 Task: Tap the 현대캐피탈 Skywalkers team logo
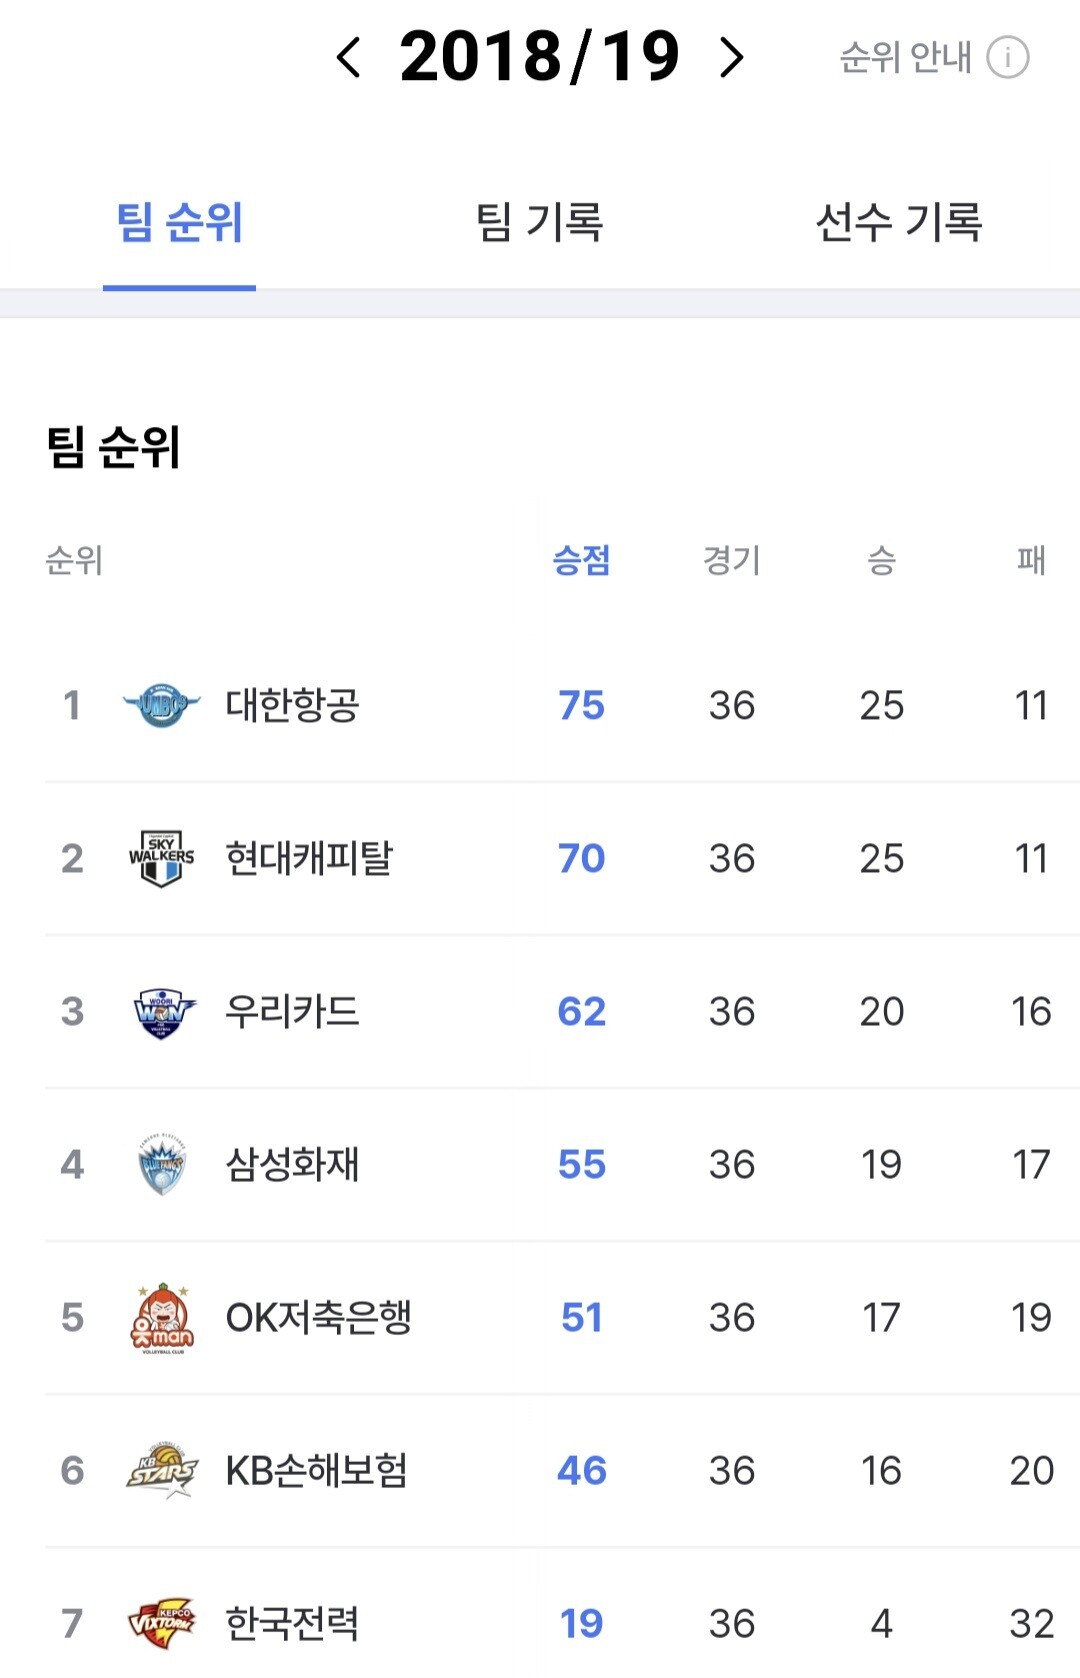[x=161, y=858]
